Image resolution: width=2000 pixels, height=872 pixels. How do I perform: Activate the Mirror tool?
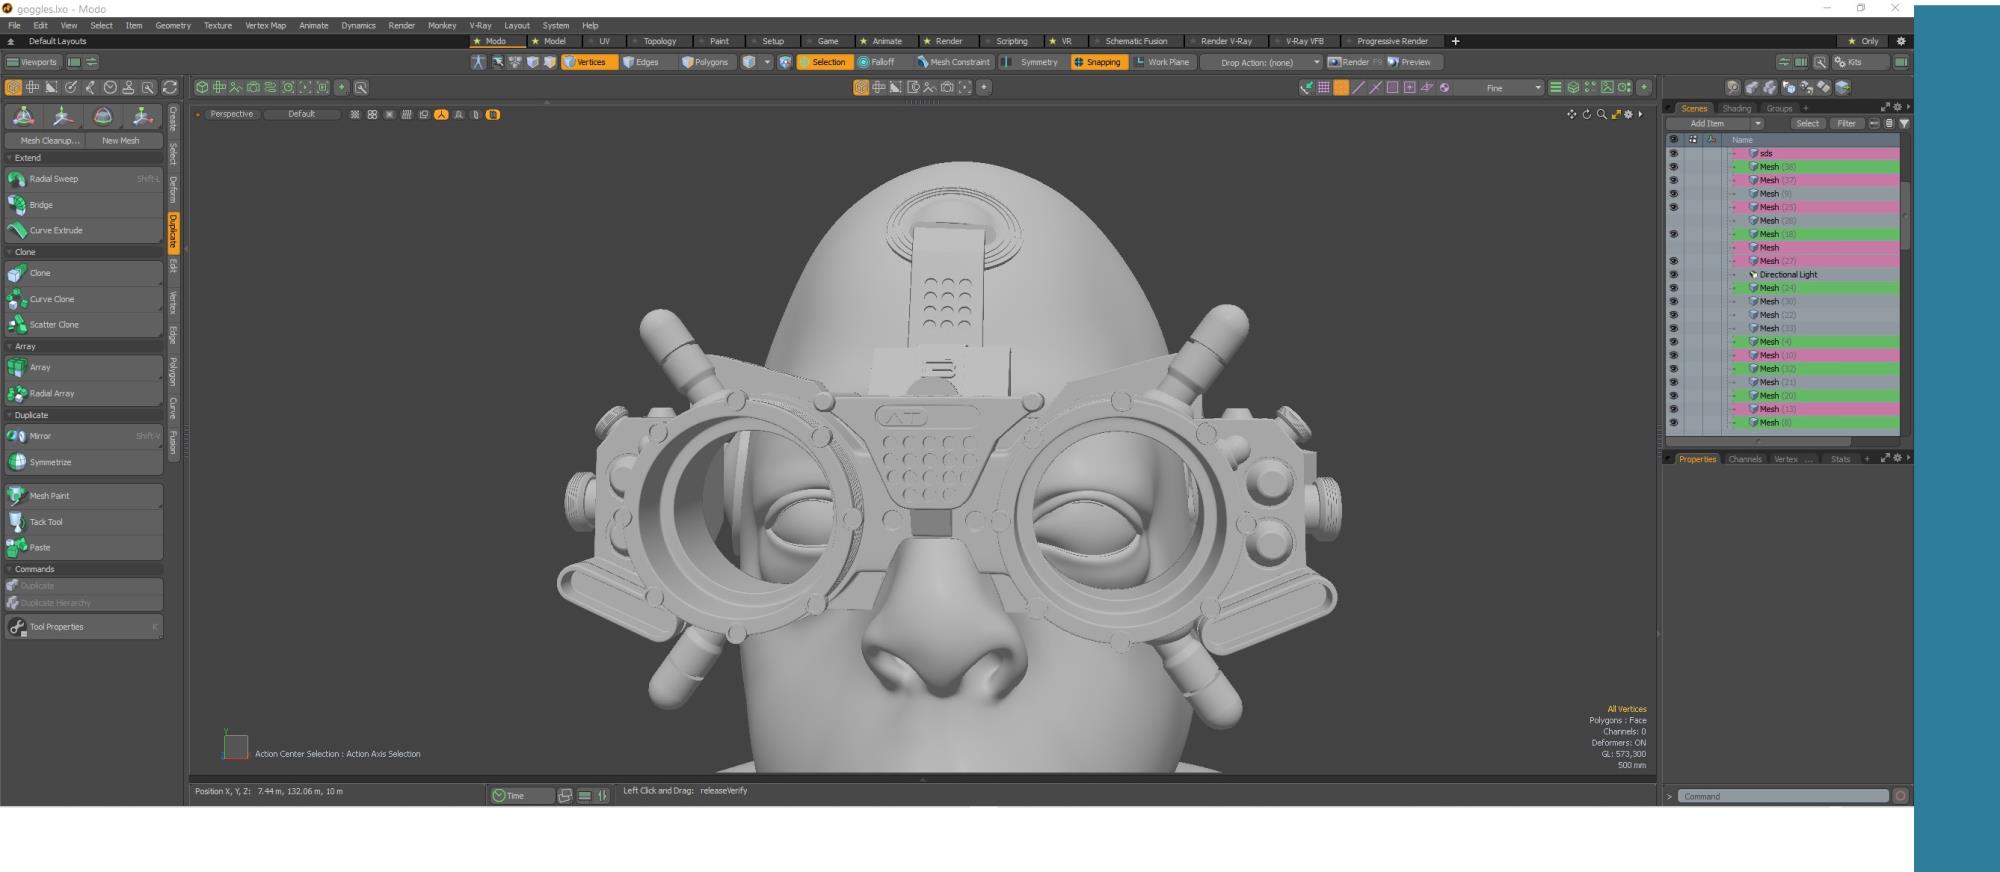tap(83, 436)
